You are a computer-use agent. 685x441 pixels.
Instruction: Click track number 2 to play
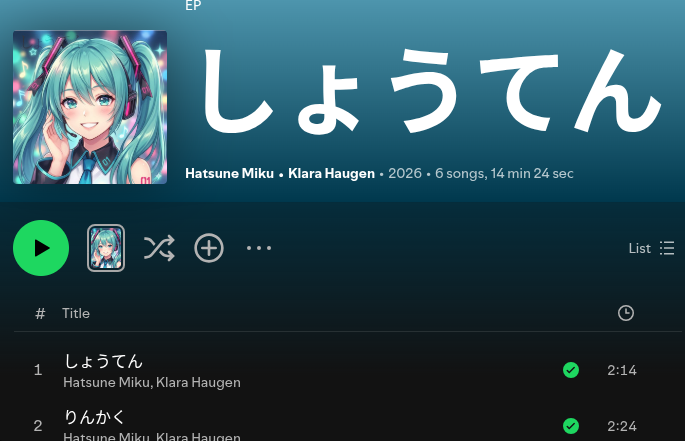pos(38,426)
